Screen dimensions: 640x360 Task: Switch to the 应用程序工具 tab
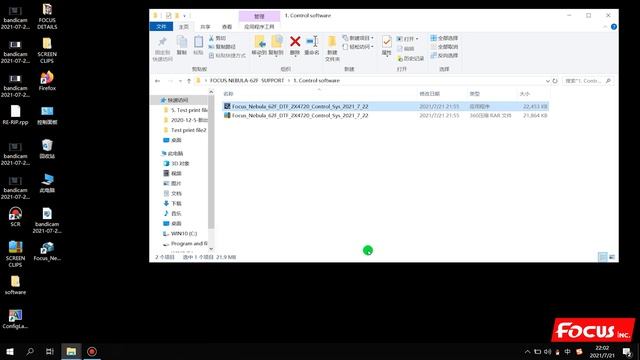tap(259, 27)
